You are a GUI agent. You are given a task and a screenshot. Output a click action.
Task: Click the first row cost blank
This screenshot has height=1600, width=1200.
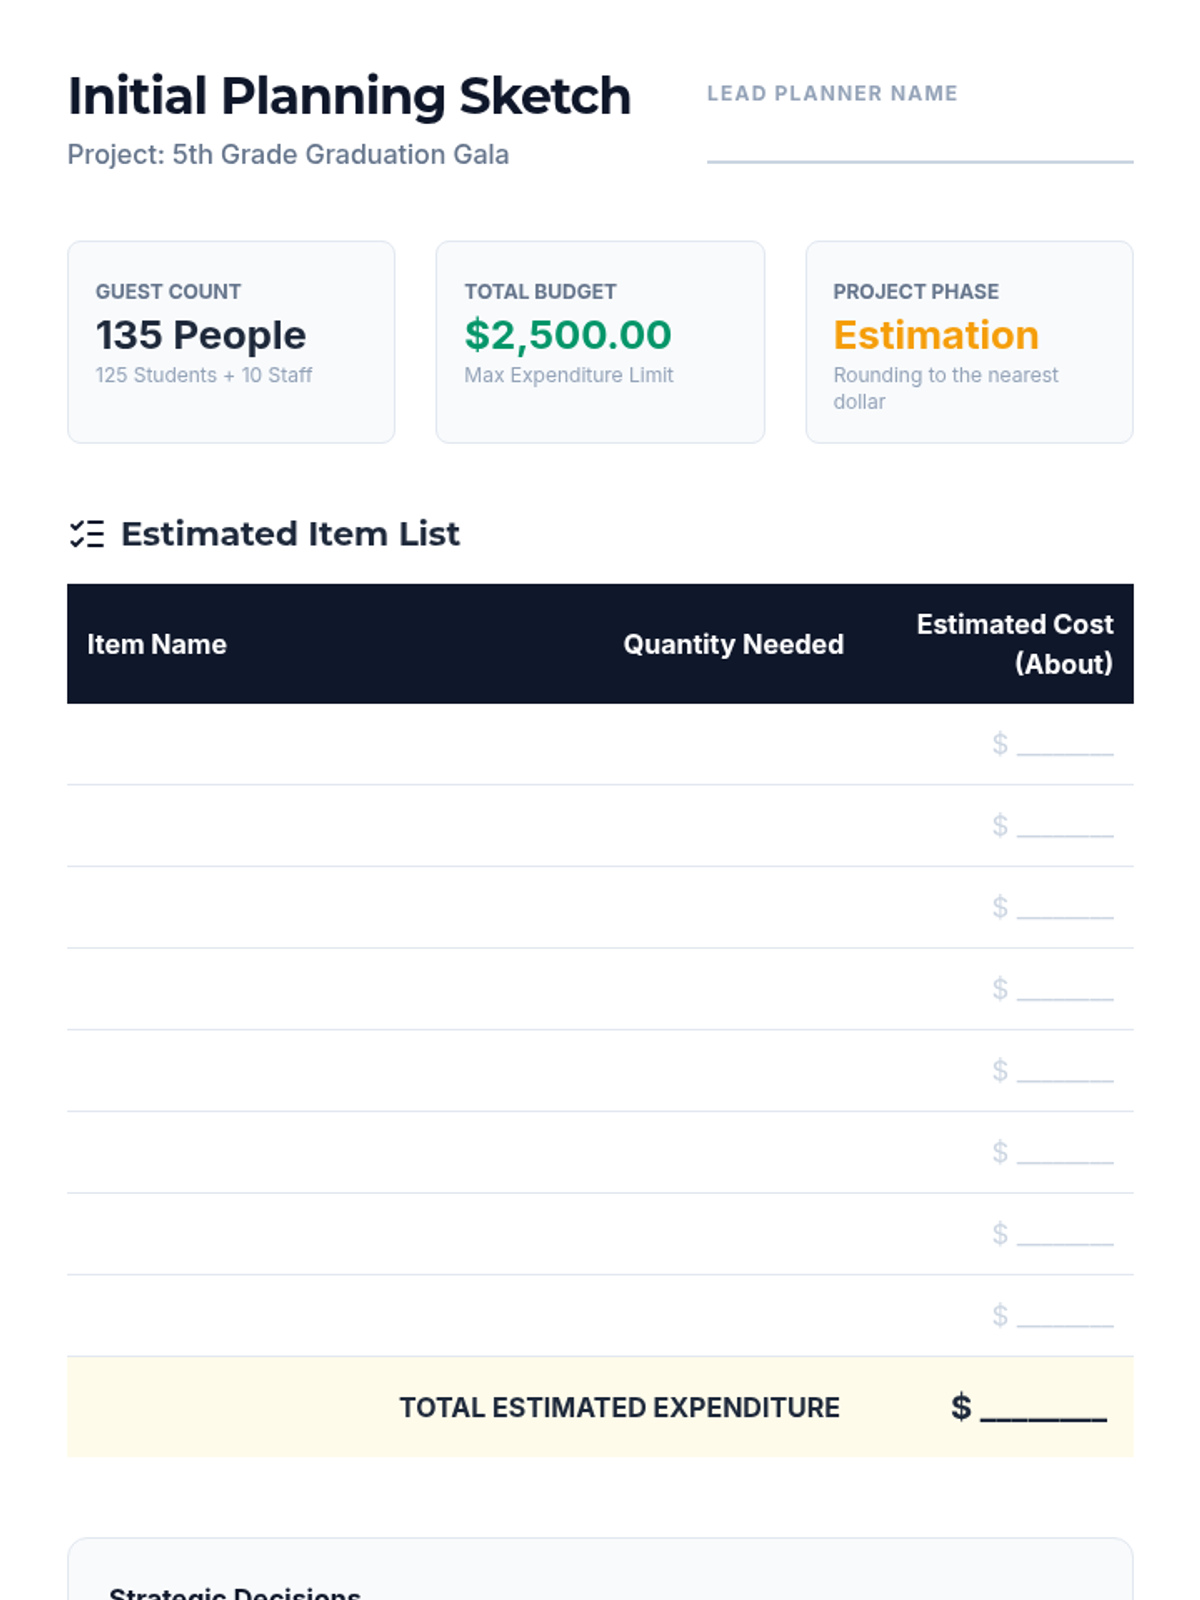click(x=1064, y=745)
